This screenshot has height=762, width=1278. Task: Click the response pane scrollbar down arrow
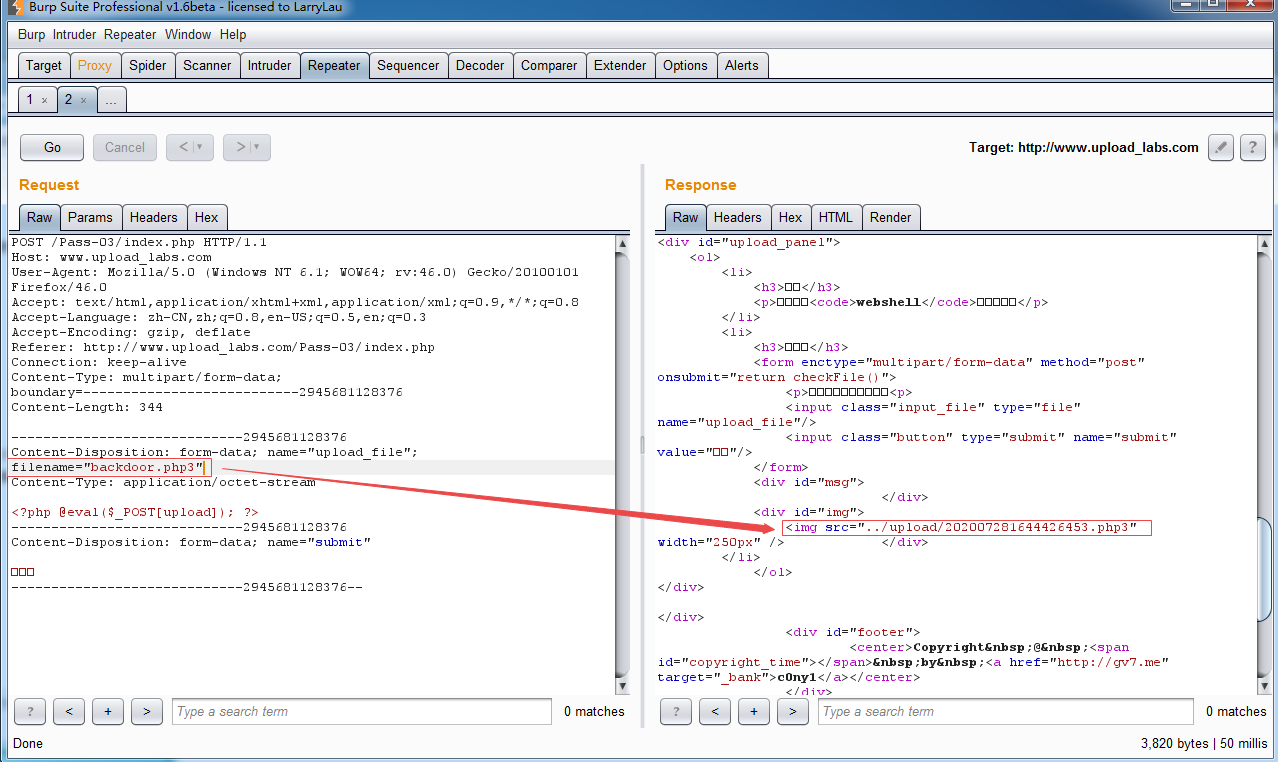[1265, 686]
